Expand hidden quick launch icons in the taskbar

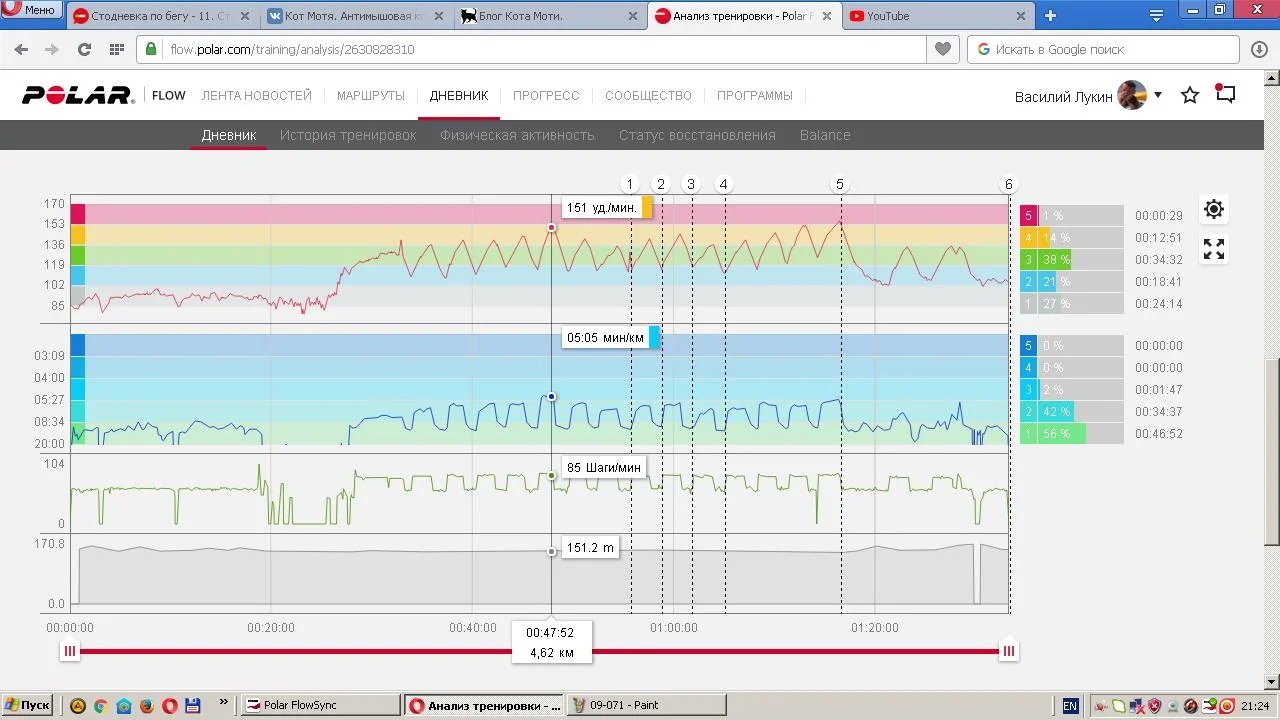click(223, 703)
